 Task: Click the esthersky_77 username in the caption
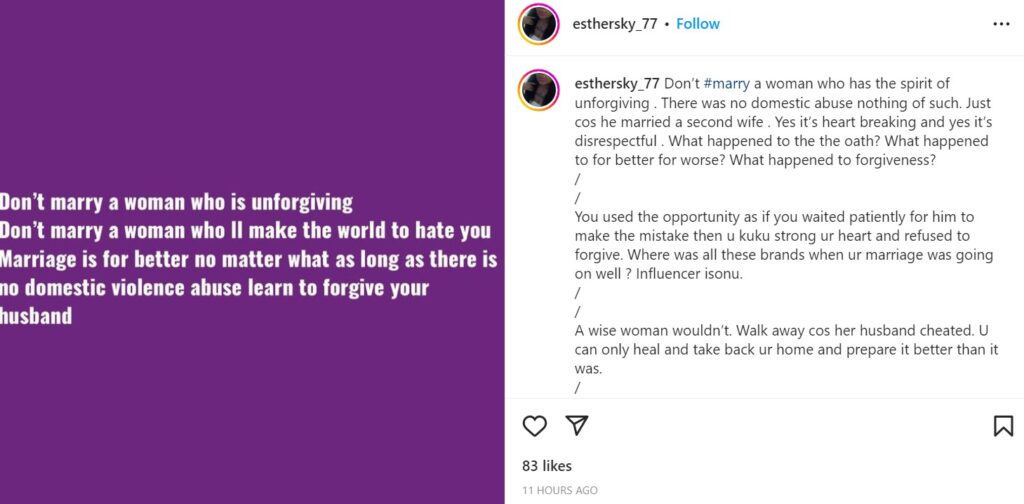[x=617, y=83]
